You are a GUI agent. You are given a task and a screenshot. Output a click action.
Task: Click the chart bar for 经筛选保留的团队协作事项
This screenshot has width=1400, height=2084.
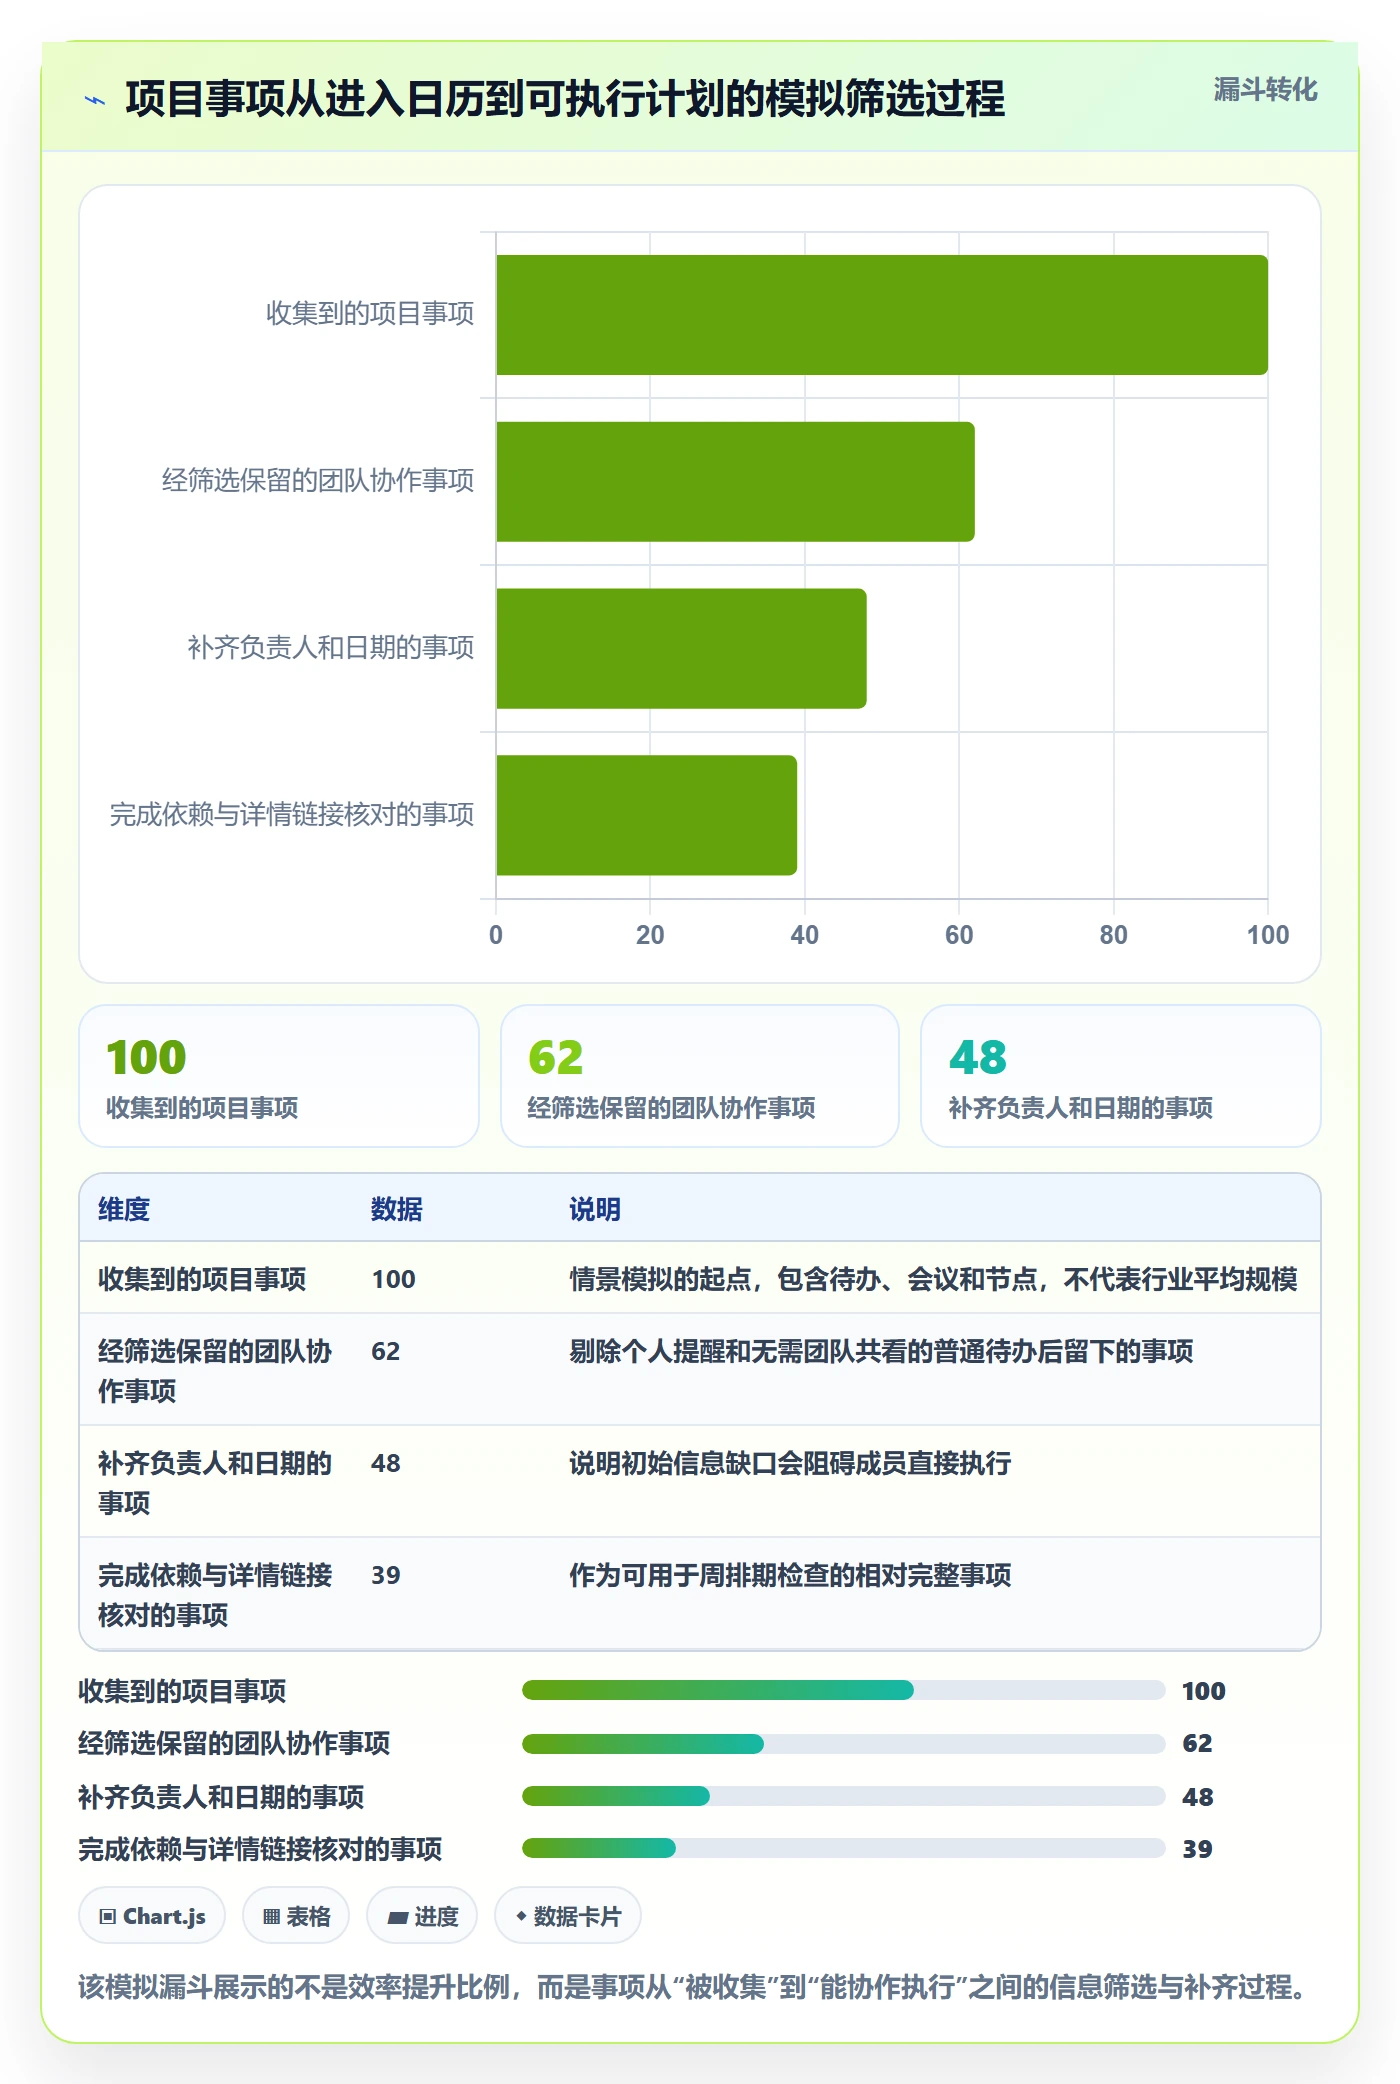(x=735, y=482)
